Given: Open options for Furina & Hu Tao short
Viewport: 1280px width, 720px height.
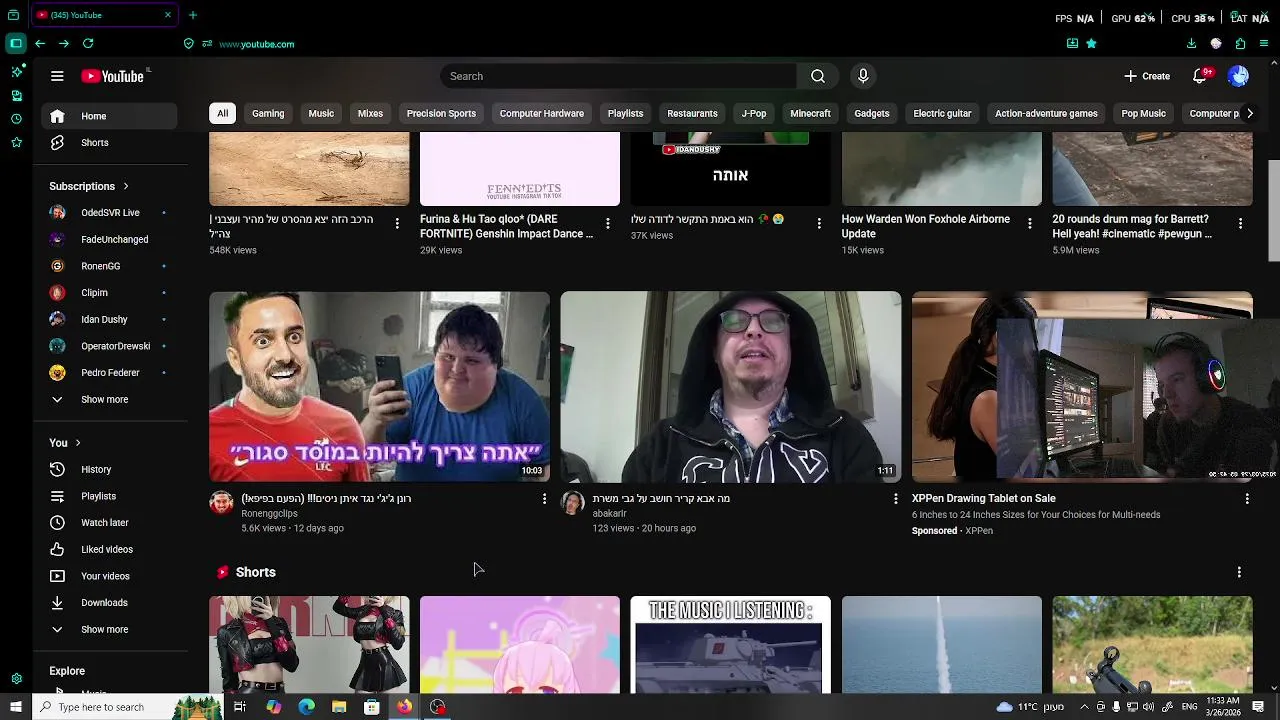Looking at the screenshot, I should click(x=607, y=223).
